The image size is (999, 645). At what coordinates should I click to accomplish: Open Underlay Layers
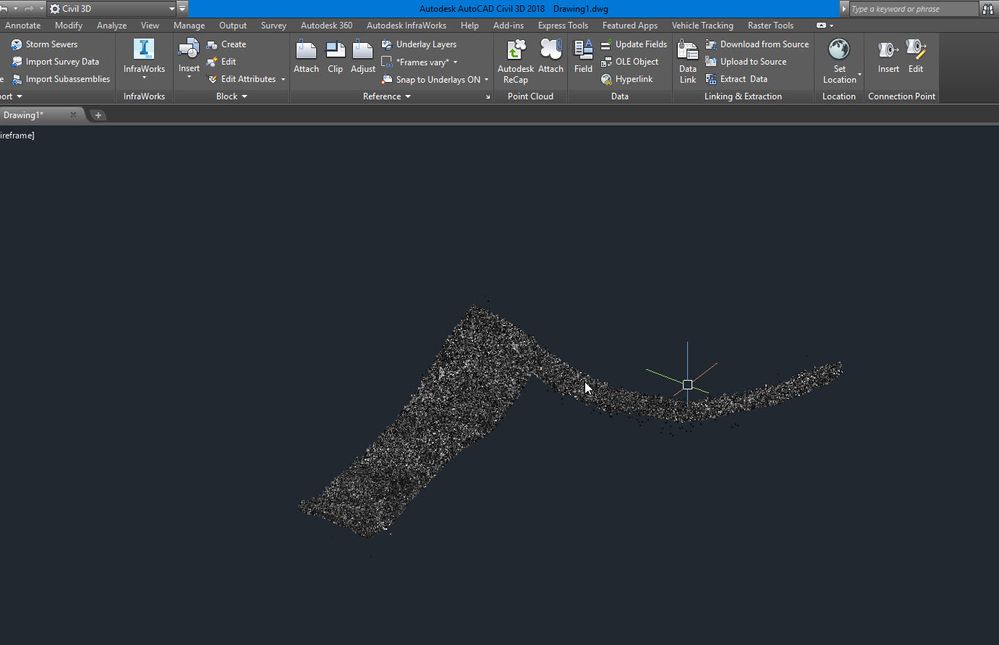click(x=419, y=45)
